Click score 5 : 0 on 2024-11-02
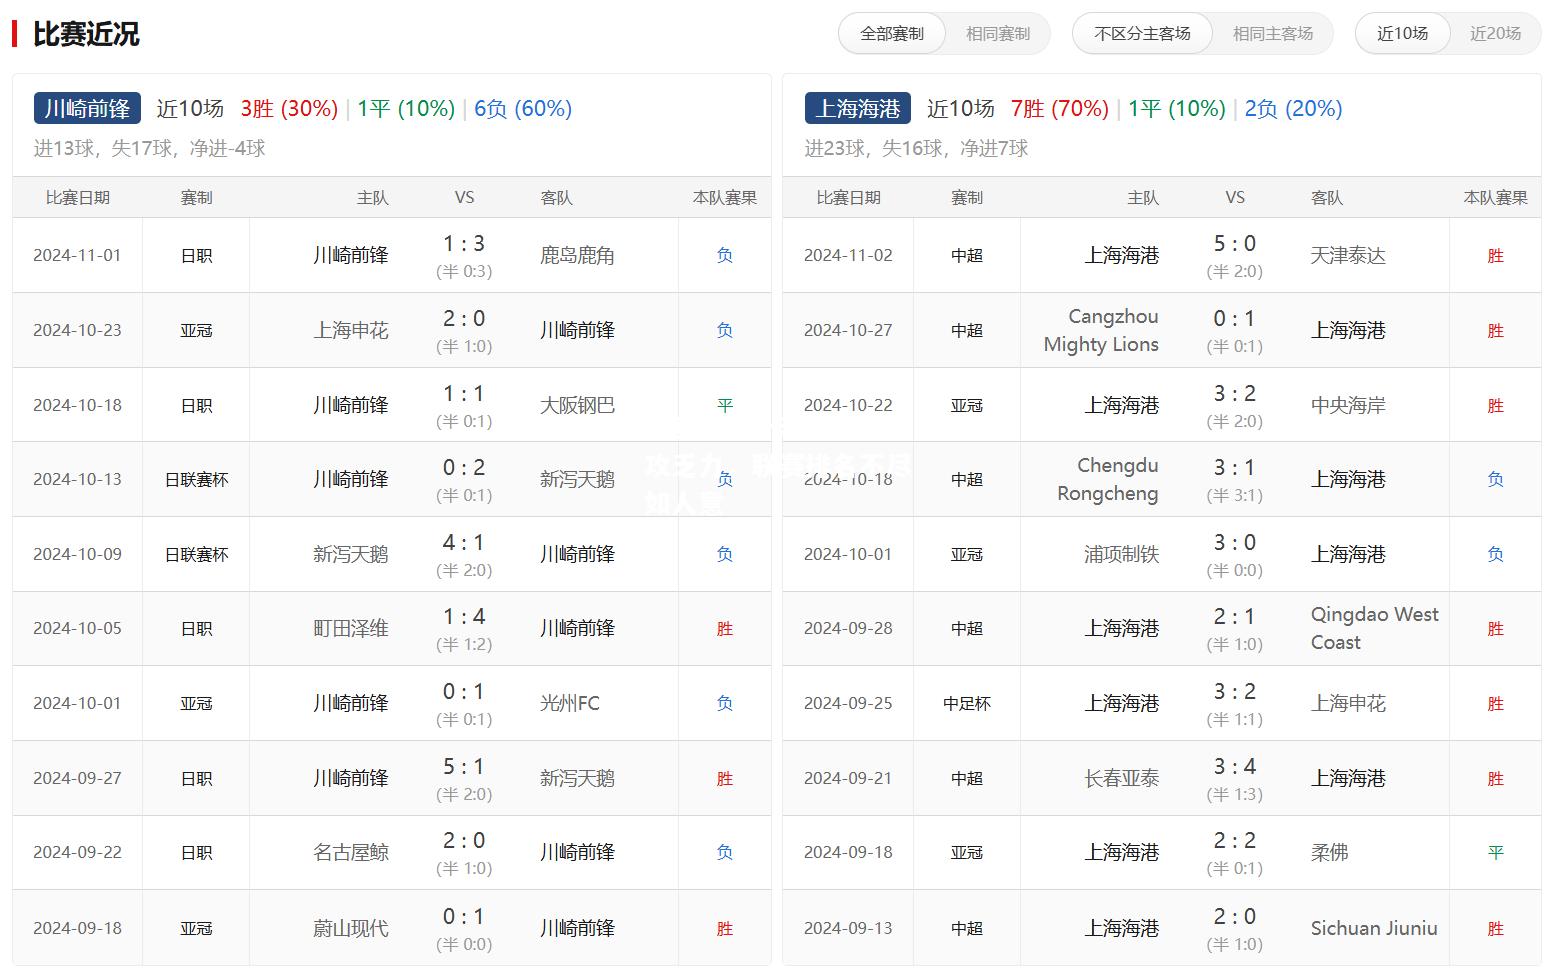This screenshot has width=1557, height=977. tap(1235, 244)
